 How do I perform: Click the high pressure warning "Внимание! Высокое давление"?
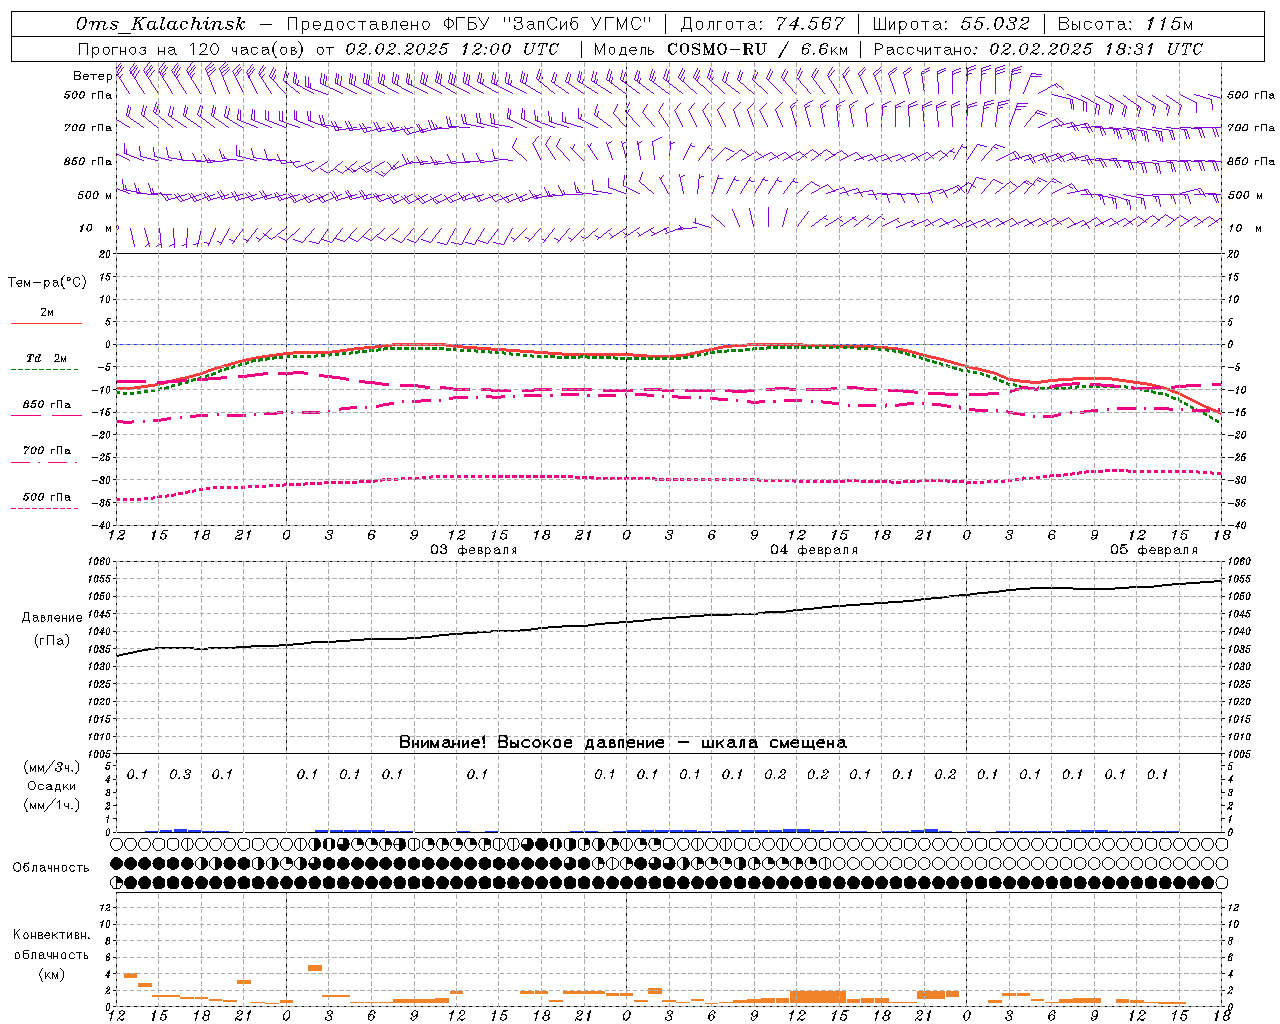coord(531,743)
